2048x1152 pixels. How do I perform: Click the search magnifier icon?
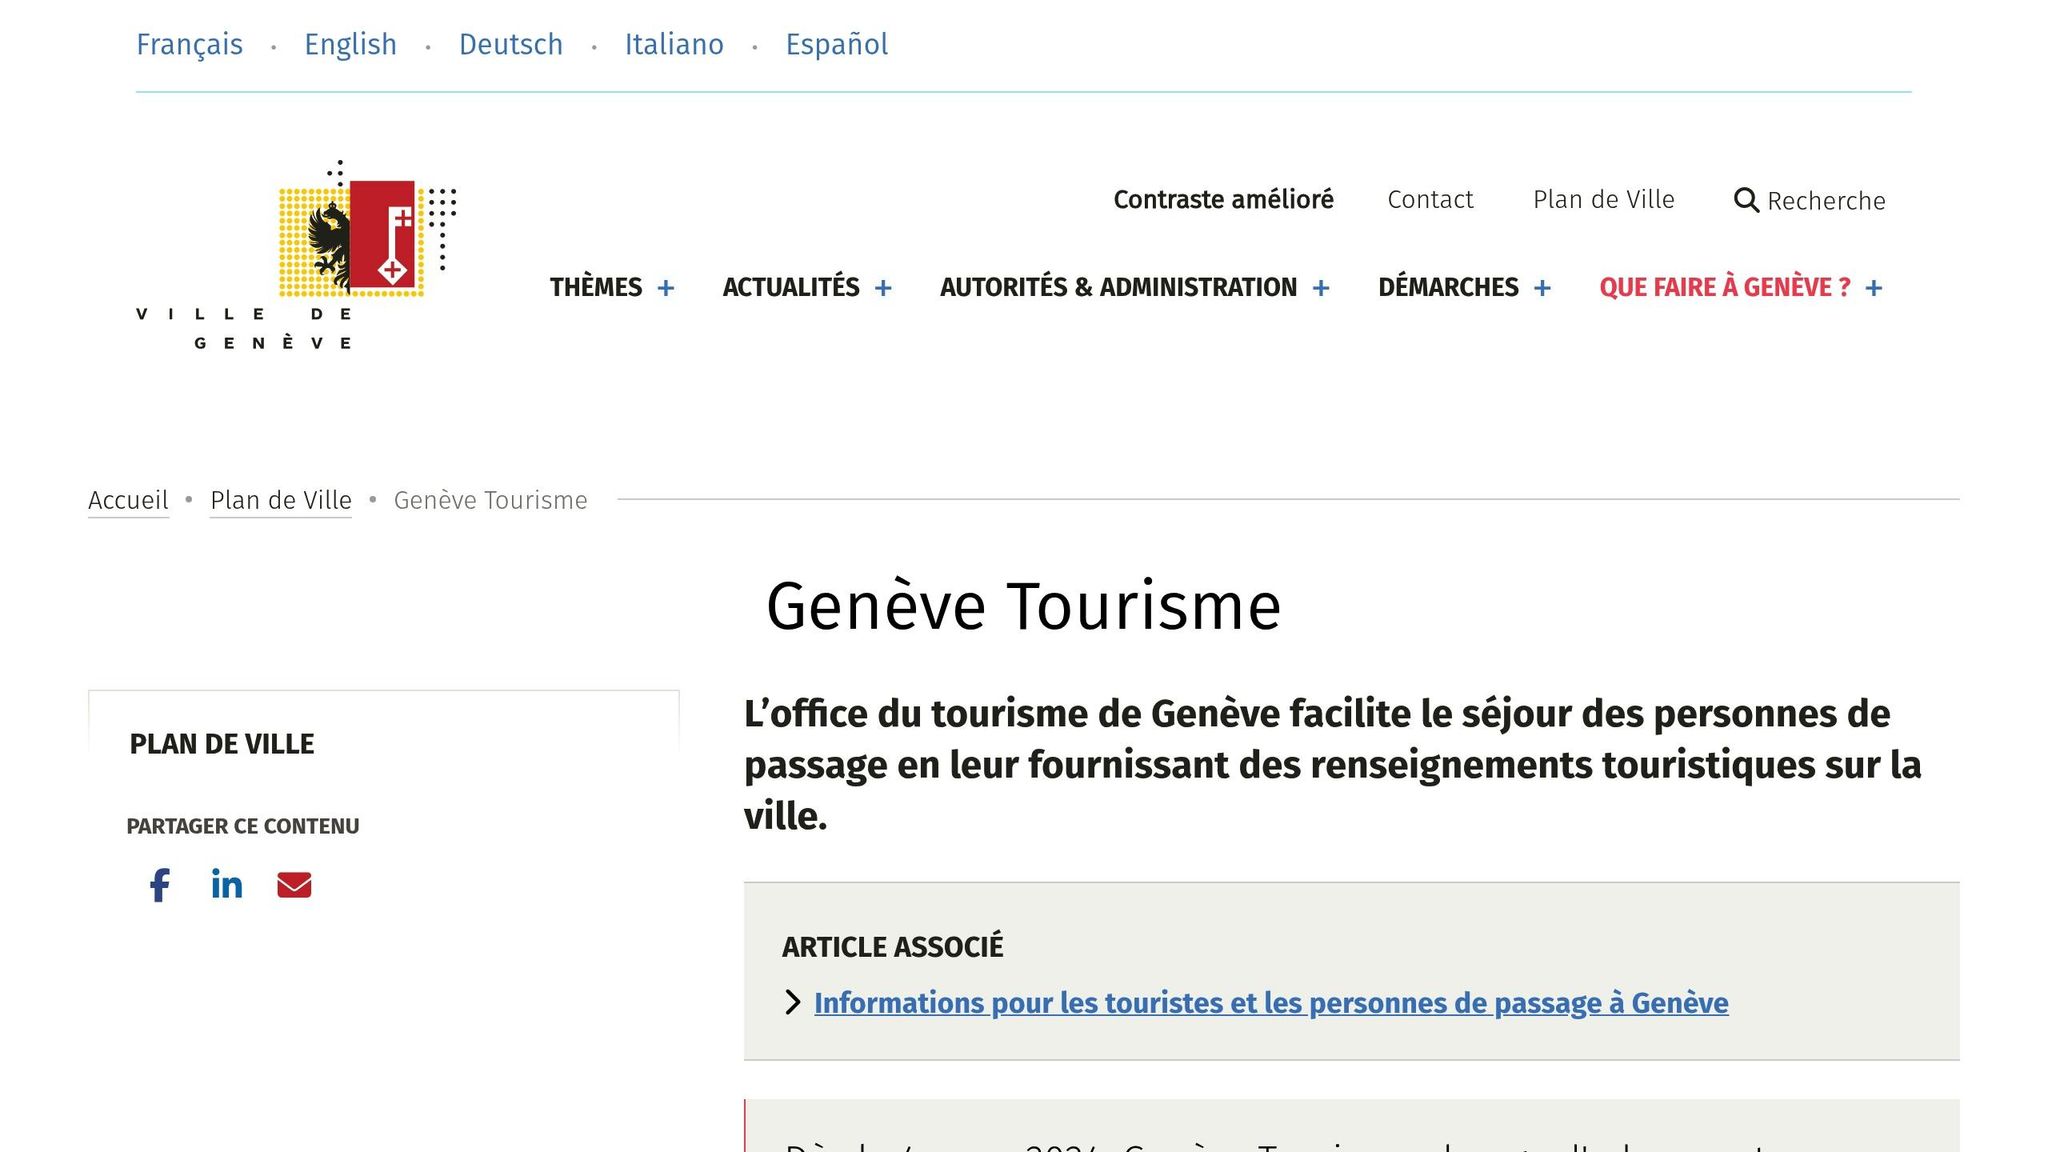1746,200
